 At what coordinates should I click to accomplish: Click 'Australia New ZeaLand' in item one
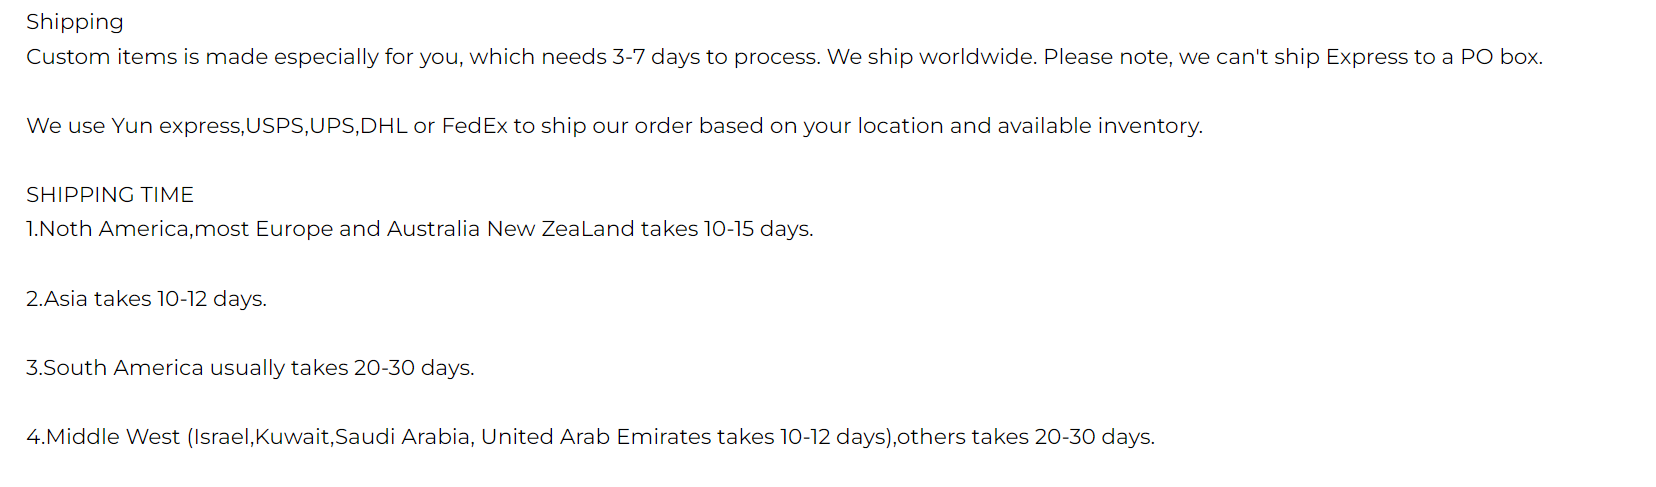[510, 229]
